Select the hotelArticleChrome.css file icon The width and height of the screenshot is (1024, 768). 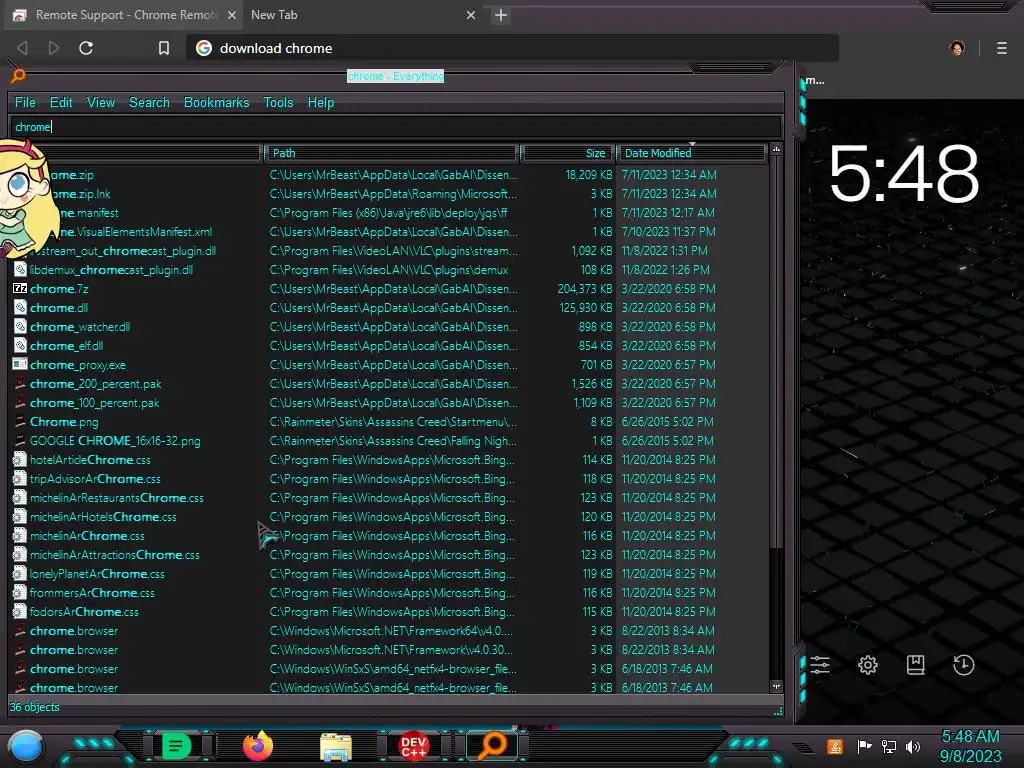point(20,459)
